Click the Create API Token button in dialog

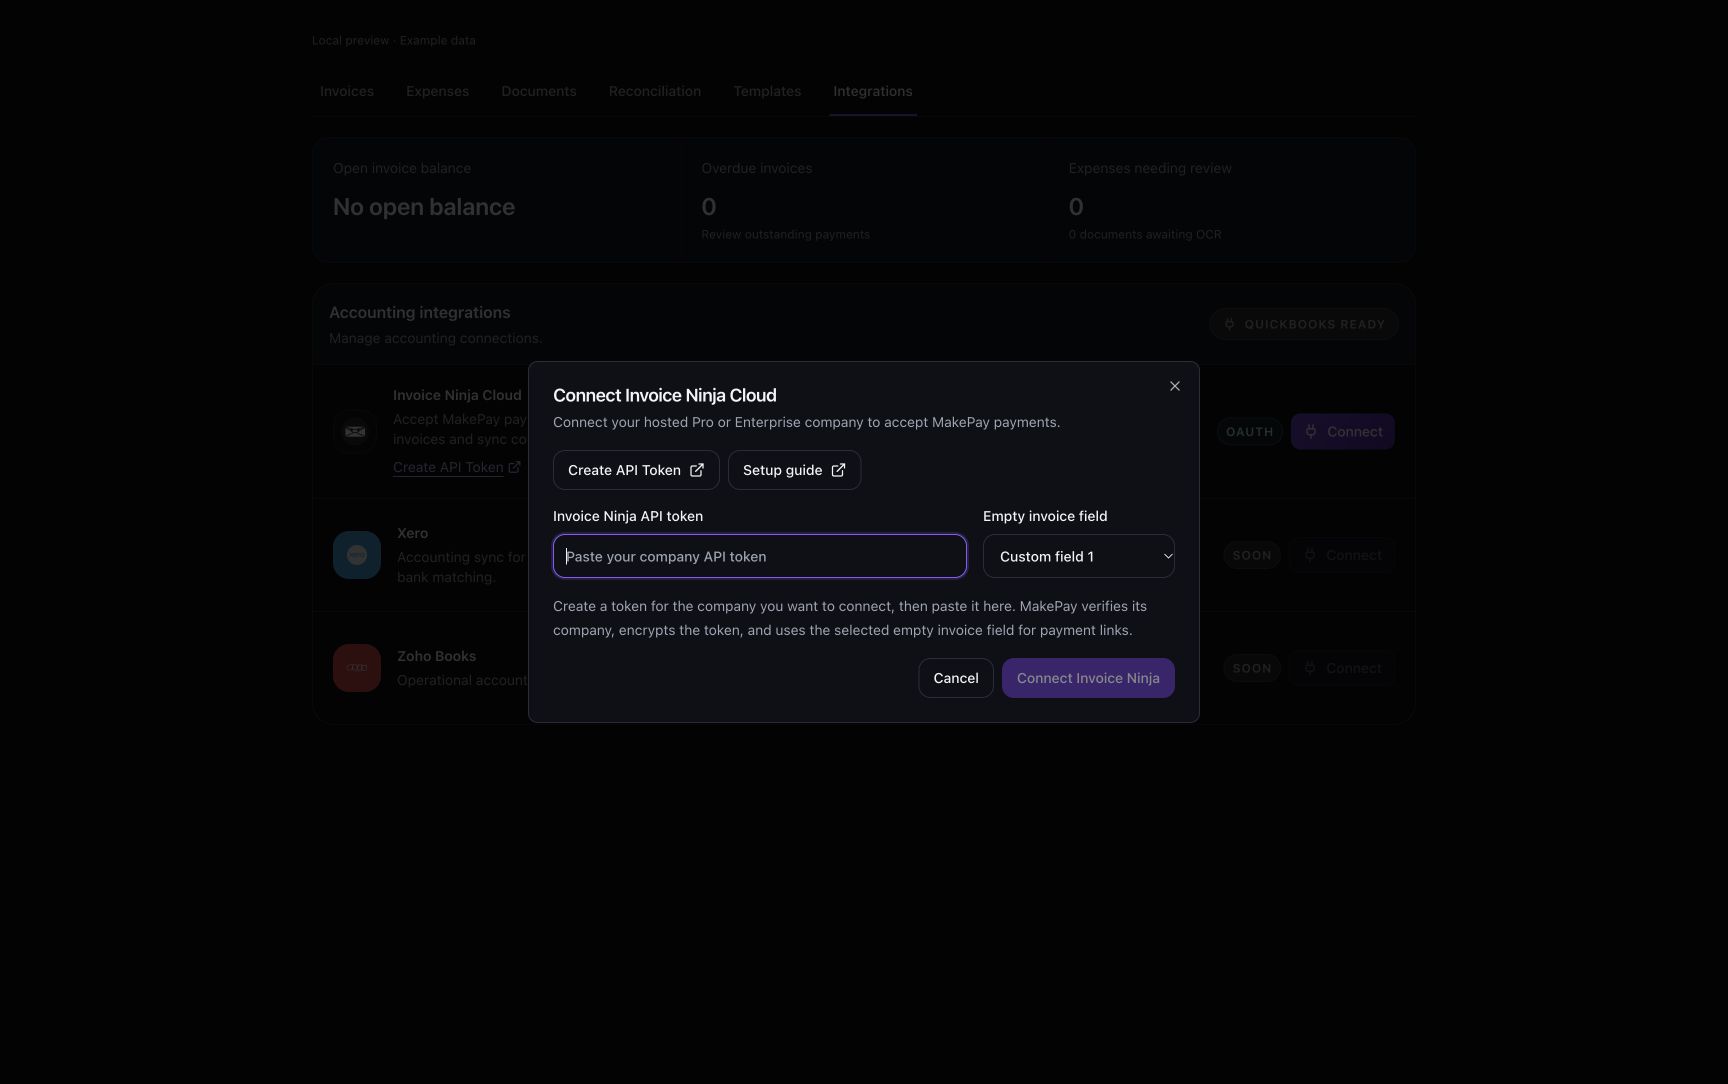636,470
